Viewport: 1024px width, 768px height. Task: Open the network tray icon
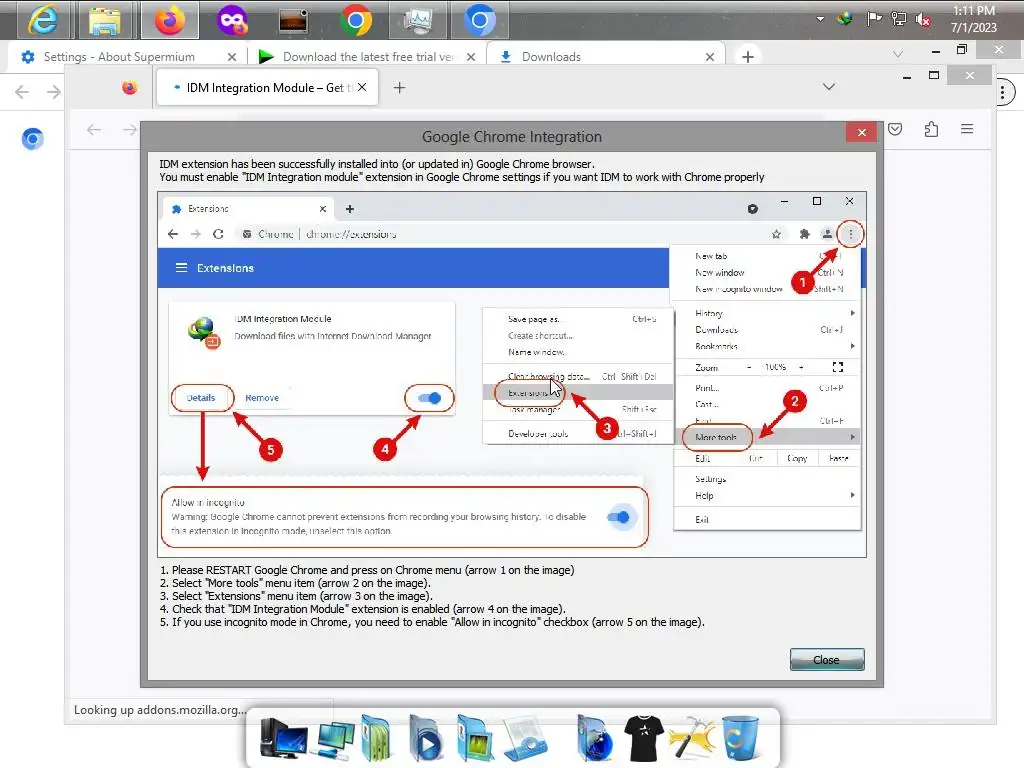click(x=899, y=18)
